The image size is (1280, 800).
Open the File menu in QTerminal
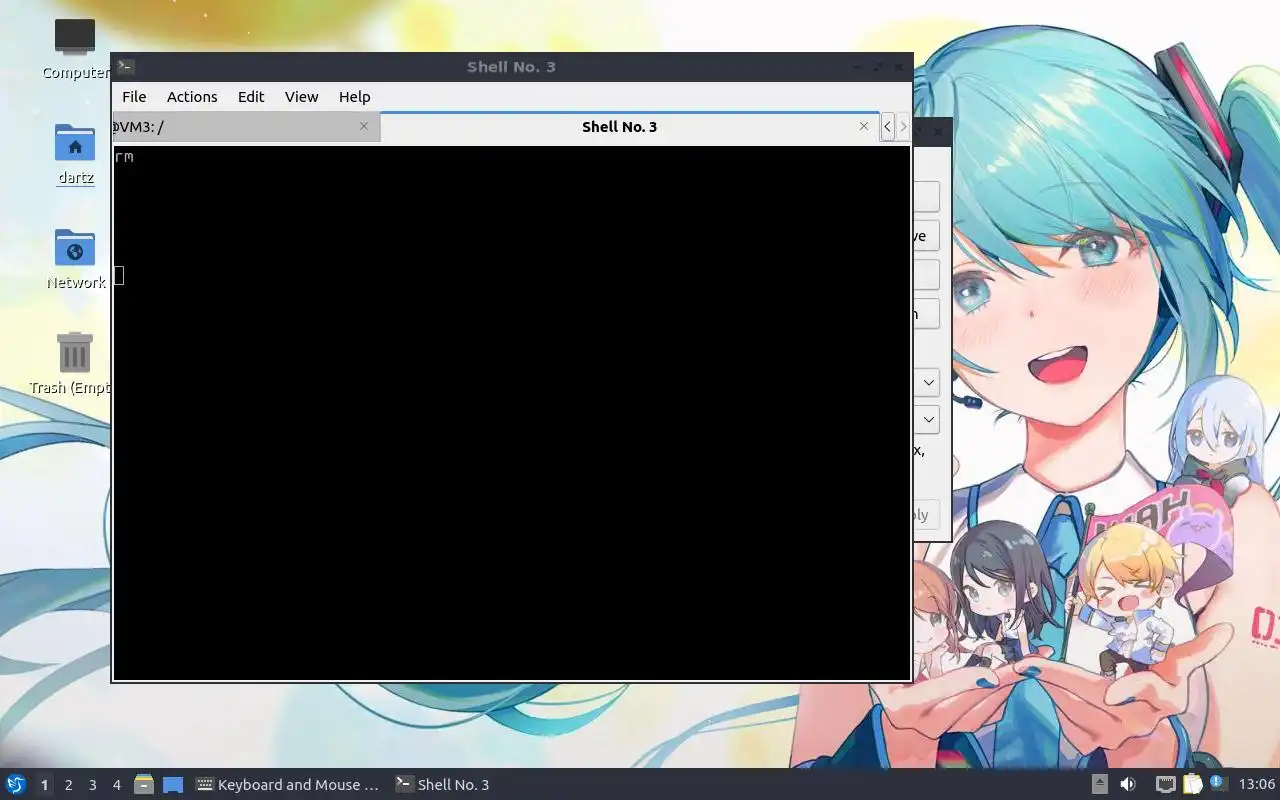[x=134, y=97]
